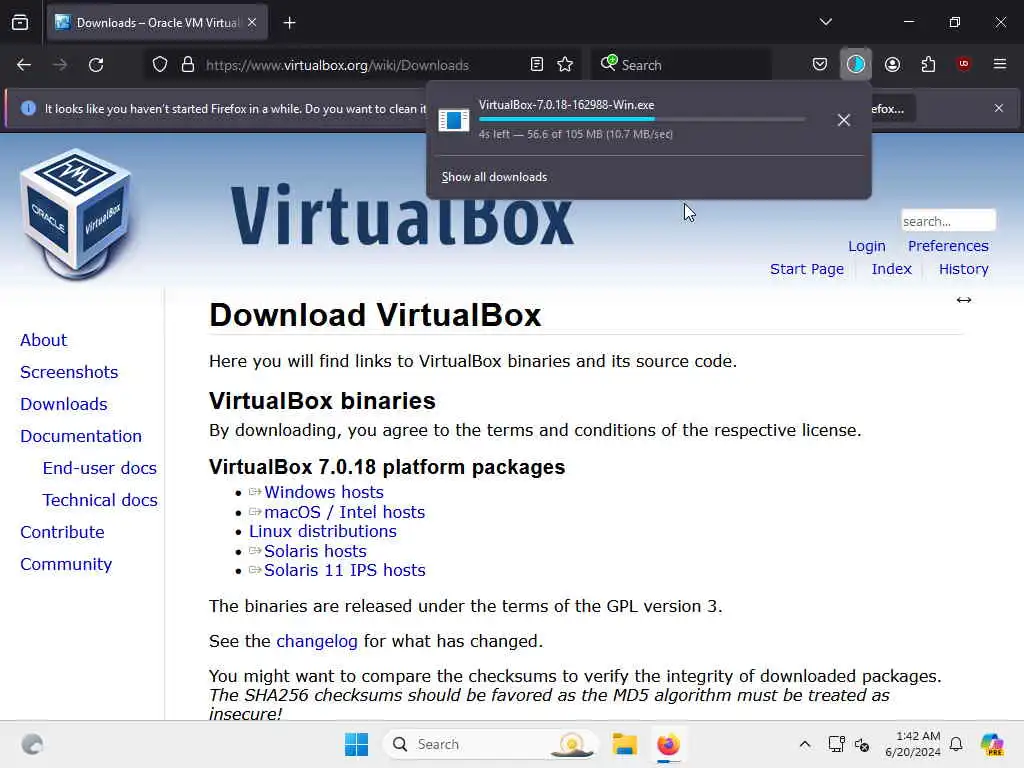Click the Windows taskbar Search box

(x=490, y=744)
